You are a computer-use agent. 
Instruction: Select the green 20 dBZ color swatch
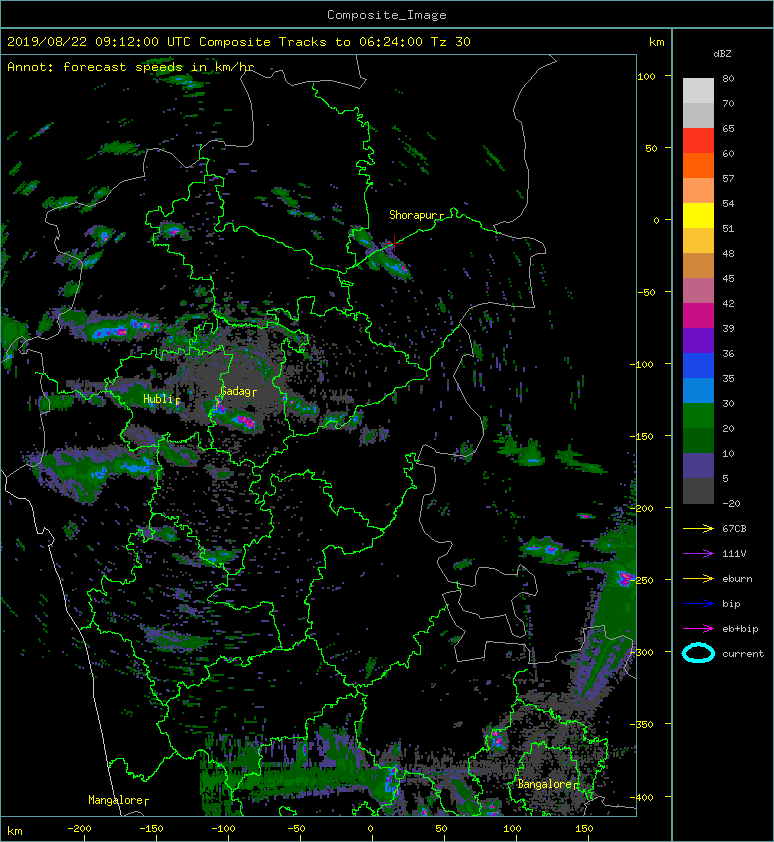(x=698, y=416)
